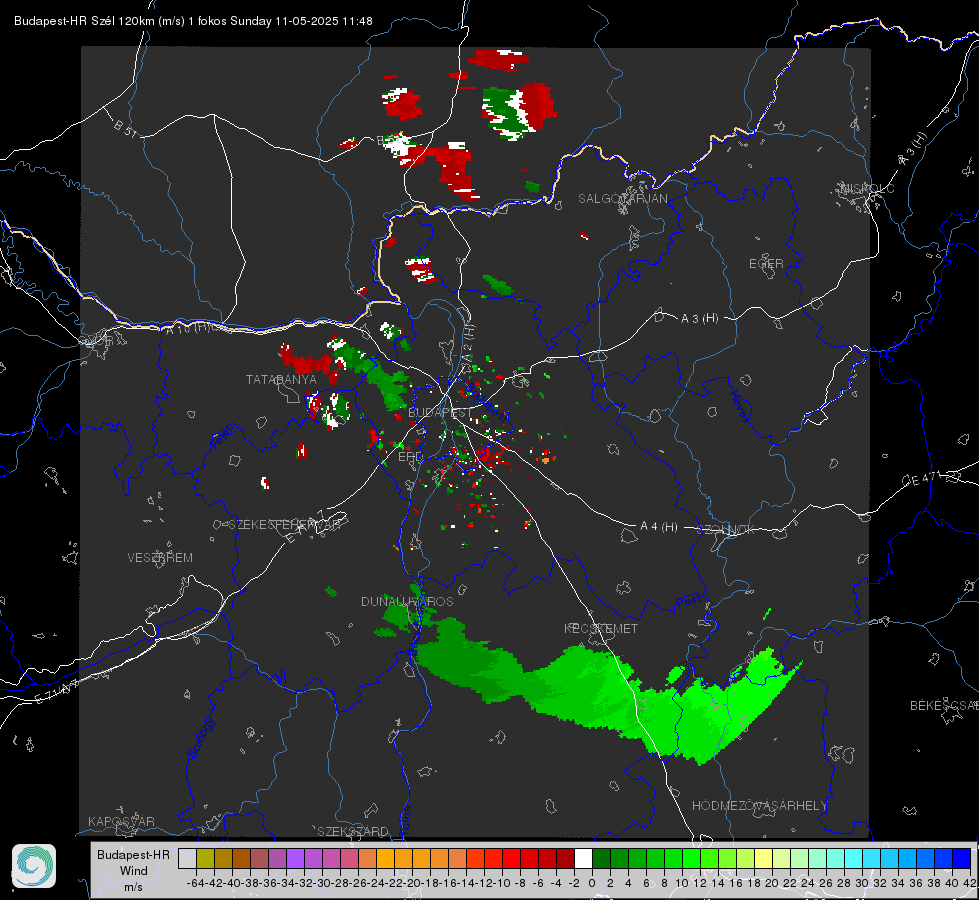
Task: Select the white zero-value legend swatch
Action: click(x=583, y=859)
